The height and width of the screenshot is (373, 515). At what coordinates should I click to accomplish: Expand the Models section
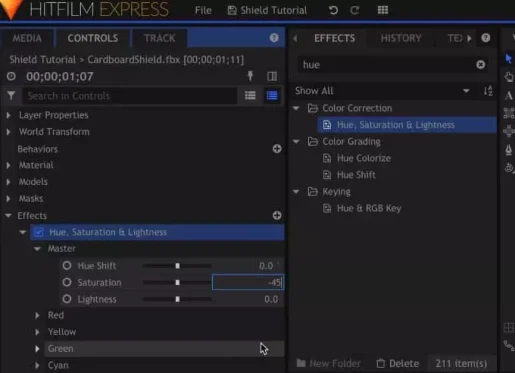(x=8, y=182)
